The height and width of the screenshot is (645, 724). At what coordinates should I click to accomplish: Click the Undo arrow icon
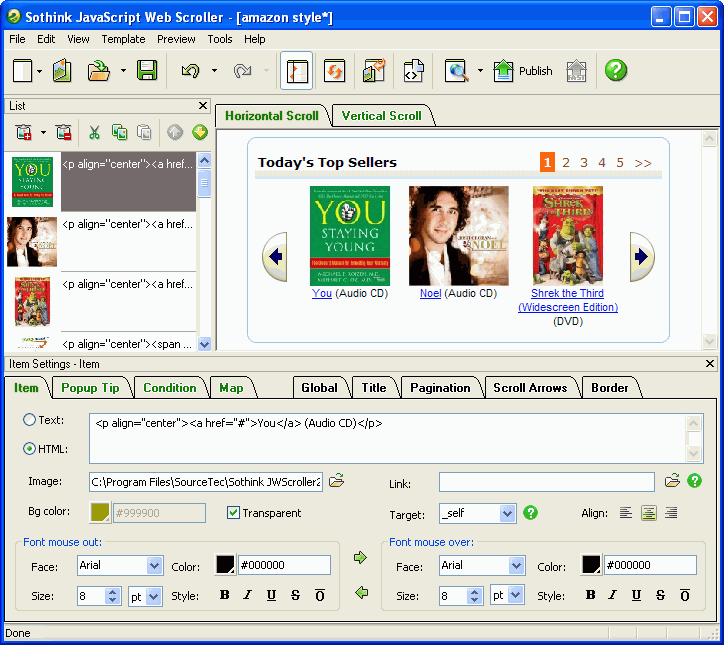(x=190, y=71)
